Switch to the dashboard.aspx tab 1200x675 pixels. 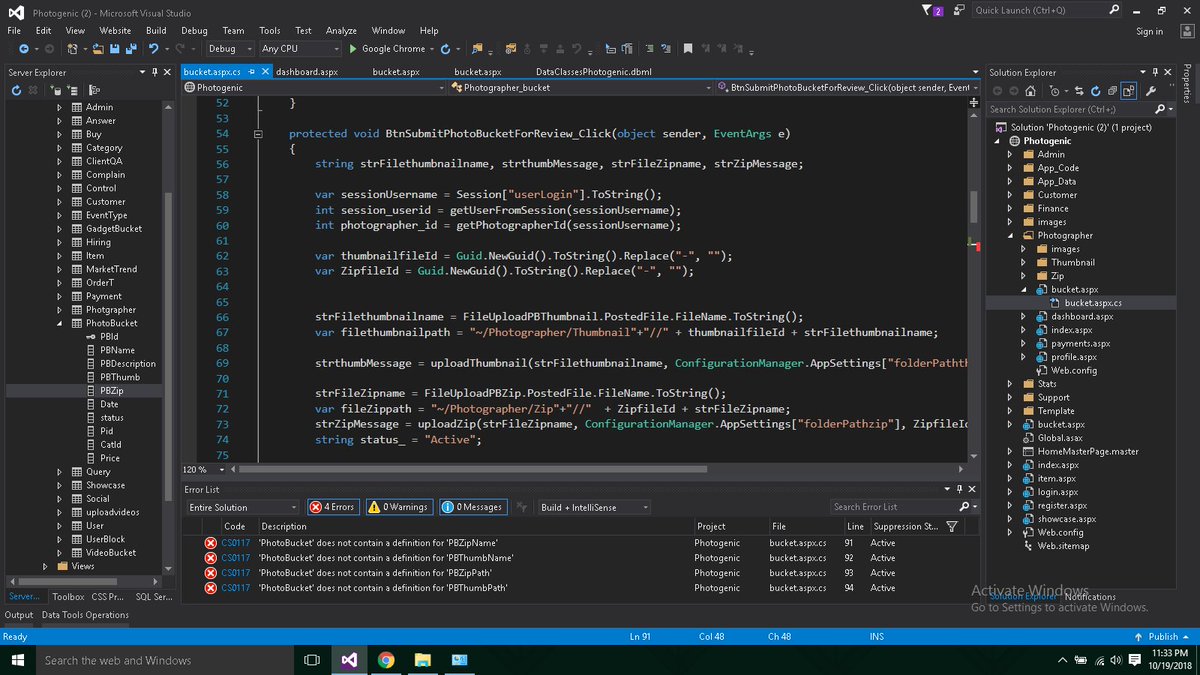[x=307, y=72]
